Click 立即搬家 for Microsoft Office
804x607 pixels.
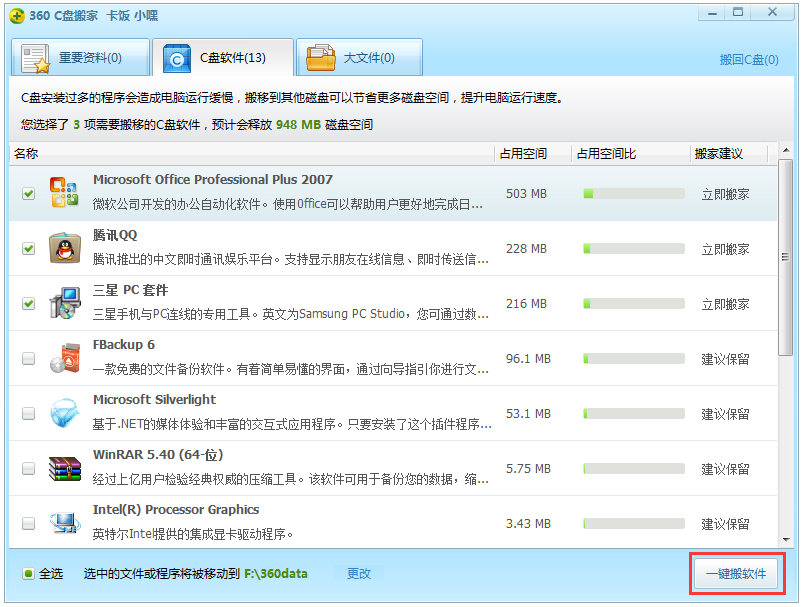click(725, 194)
